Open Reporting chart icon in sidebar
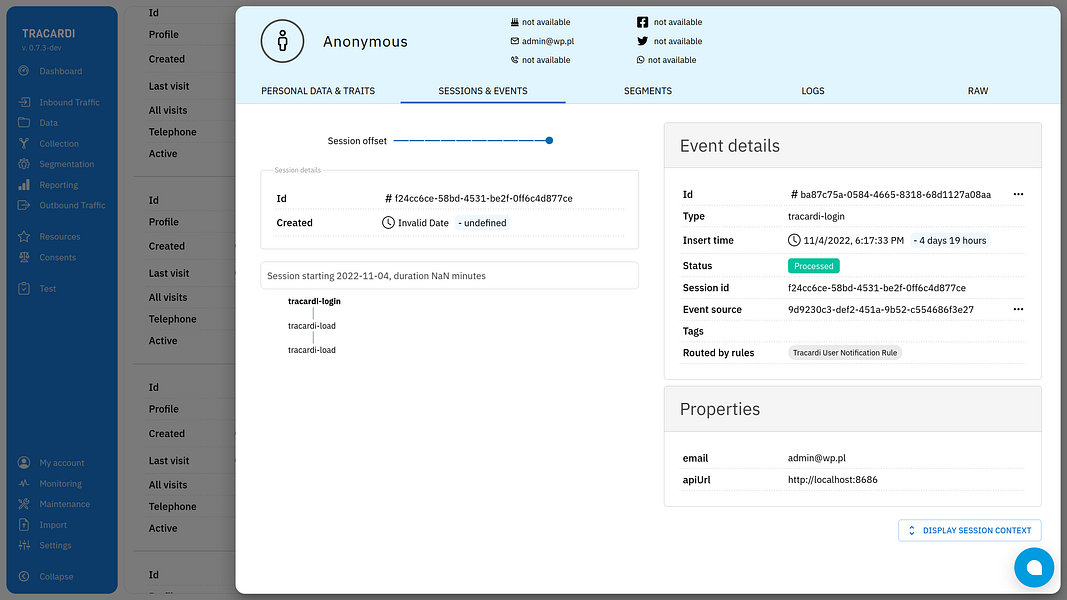 point(24,184)
